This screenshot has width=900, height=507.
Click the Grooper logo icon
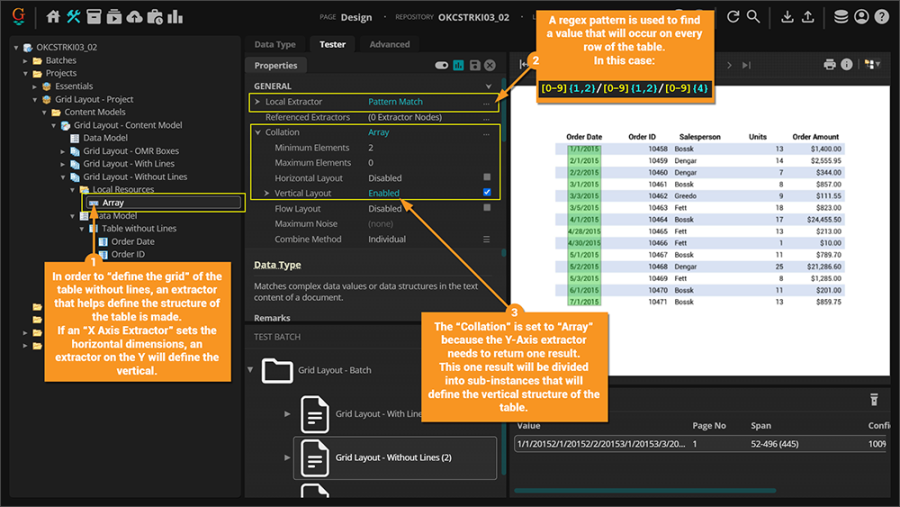(18, 16)
